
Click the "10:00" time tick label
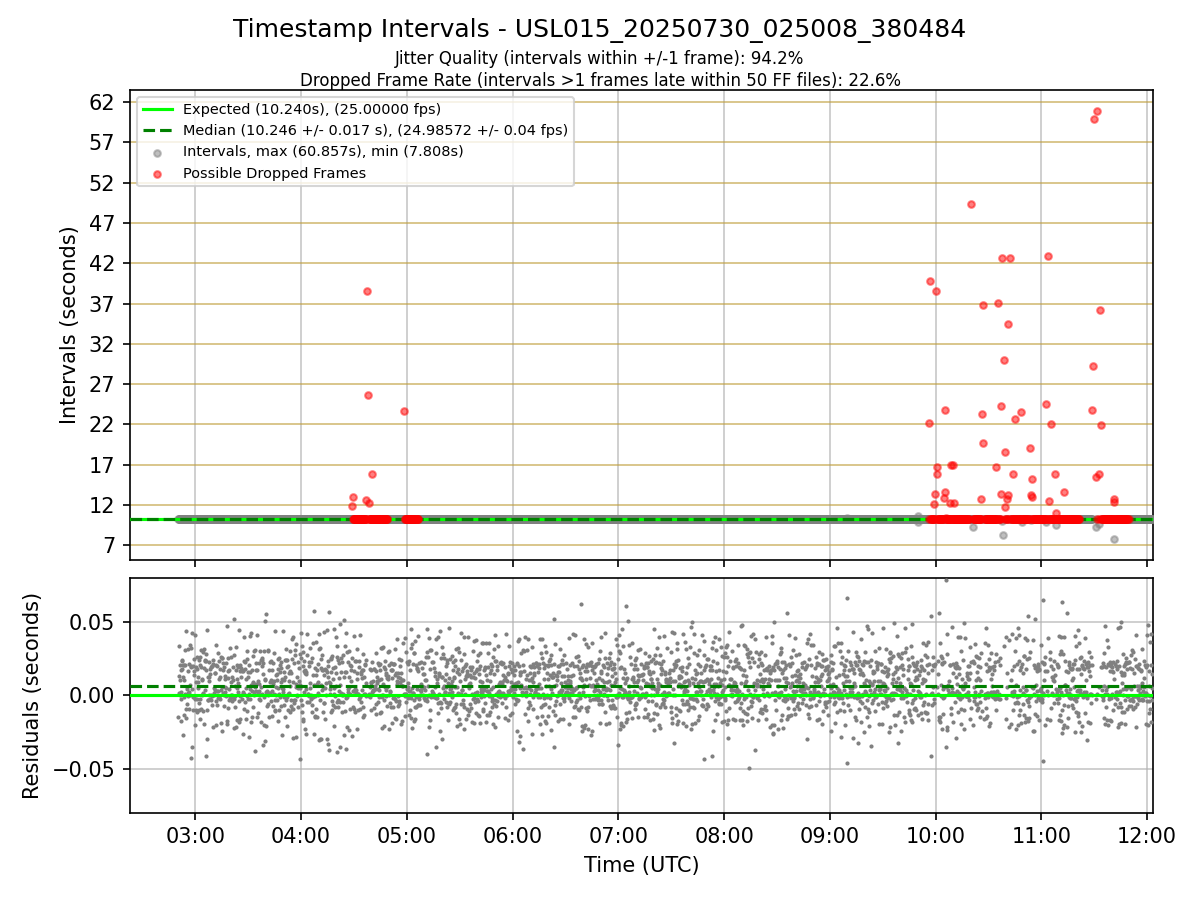coord(936,836)
